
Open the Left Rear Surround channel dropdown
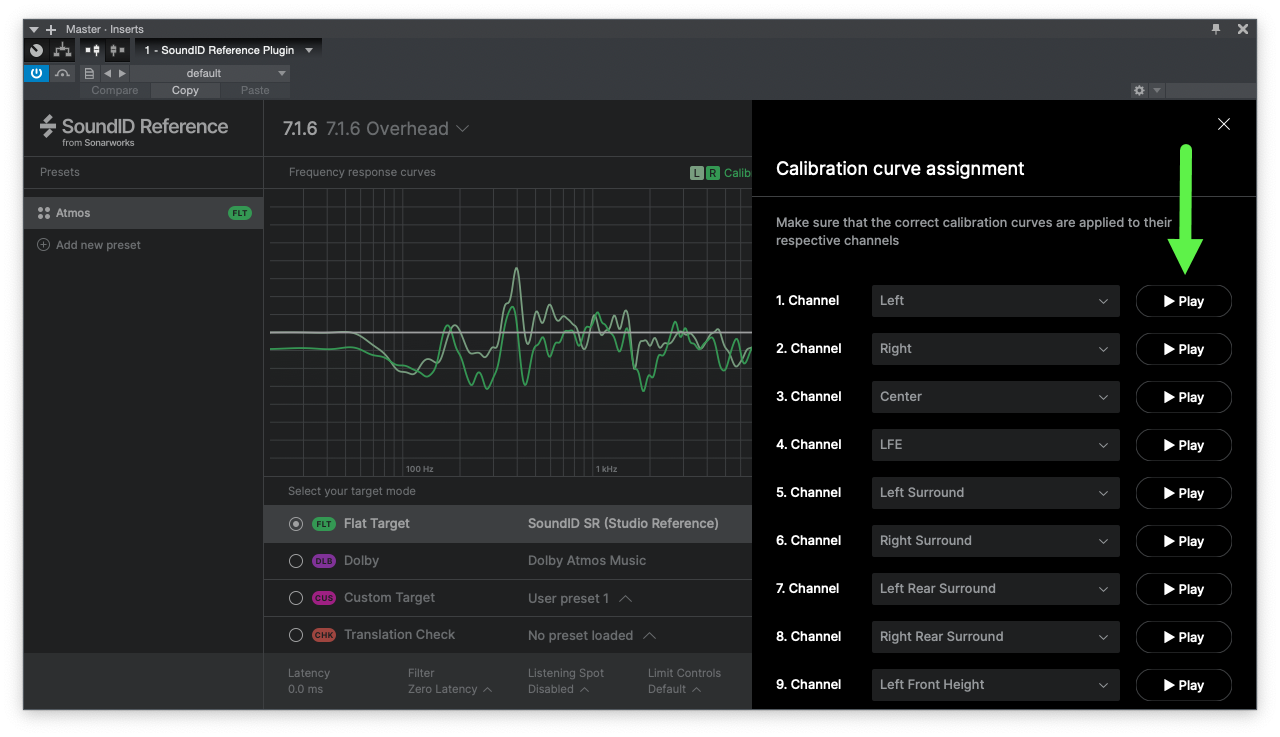(x=995, y=589)
